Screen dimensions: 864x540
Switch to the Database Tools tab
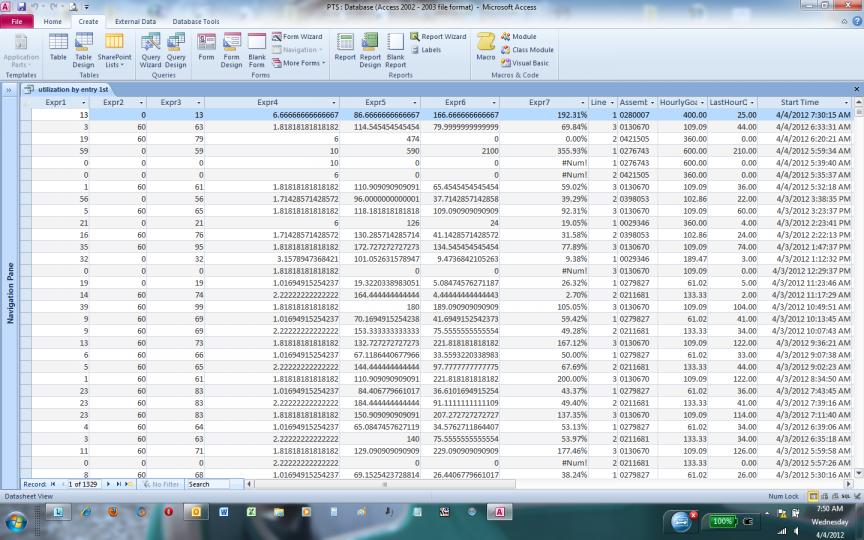click(x=196, y=21)
